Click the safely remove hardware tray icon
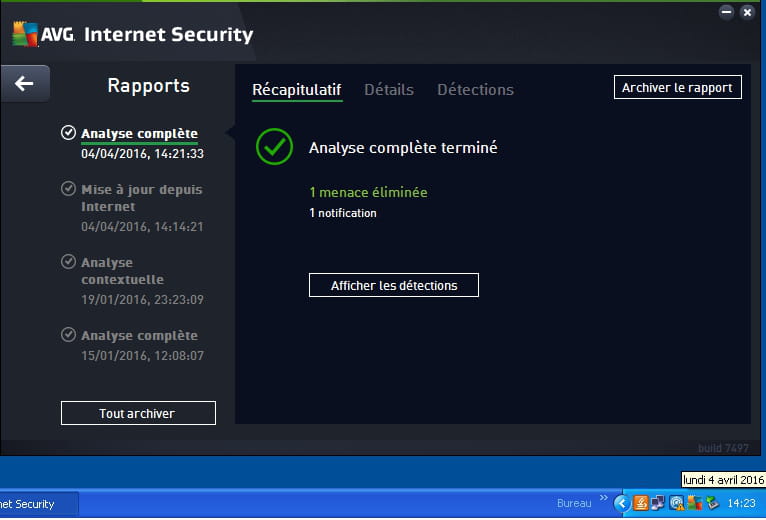Screen dimensions: 766x520 point(713,503)
